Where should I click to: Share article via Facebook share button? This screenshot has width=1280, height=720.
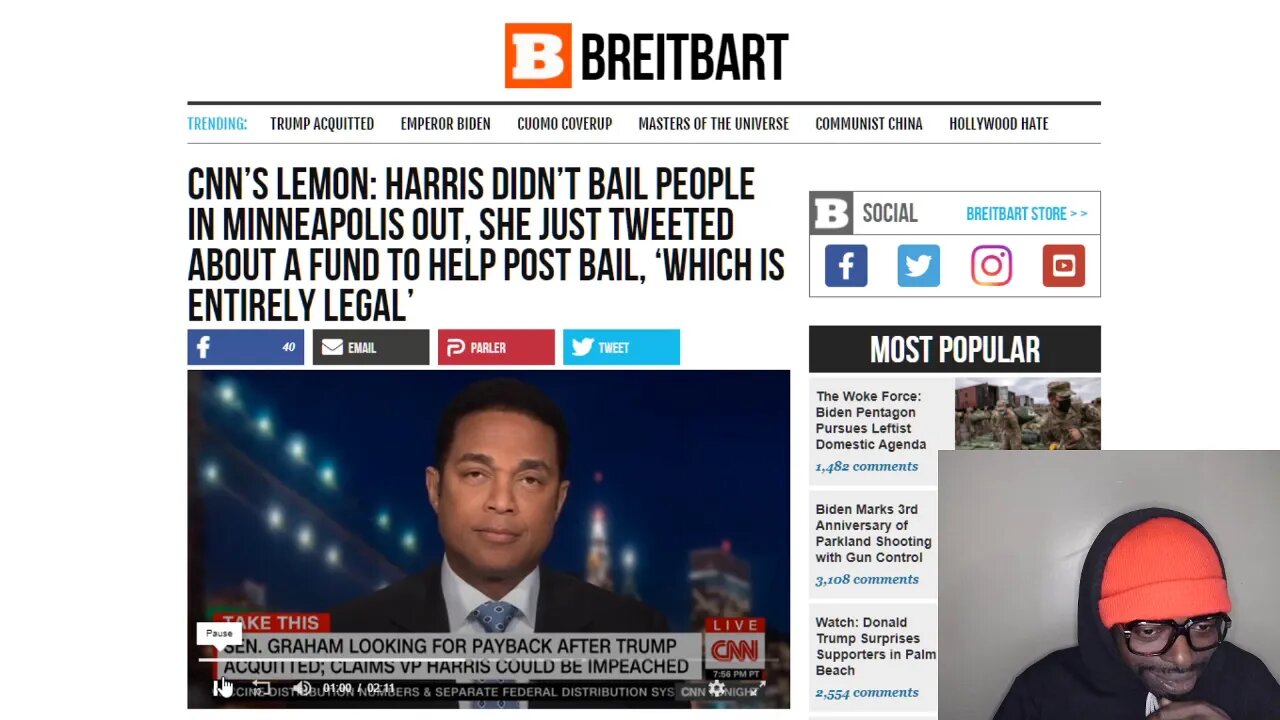click(x=245, y=347)
